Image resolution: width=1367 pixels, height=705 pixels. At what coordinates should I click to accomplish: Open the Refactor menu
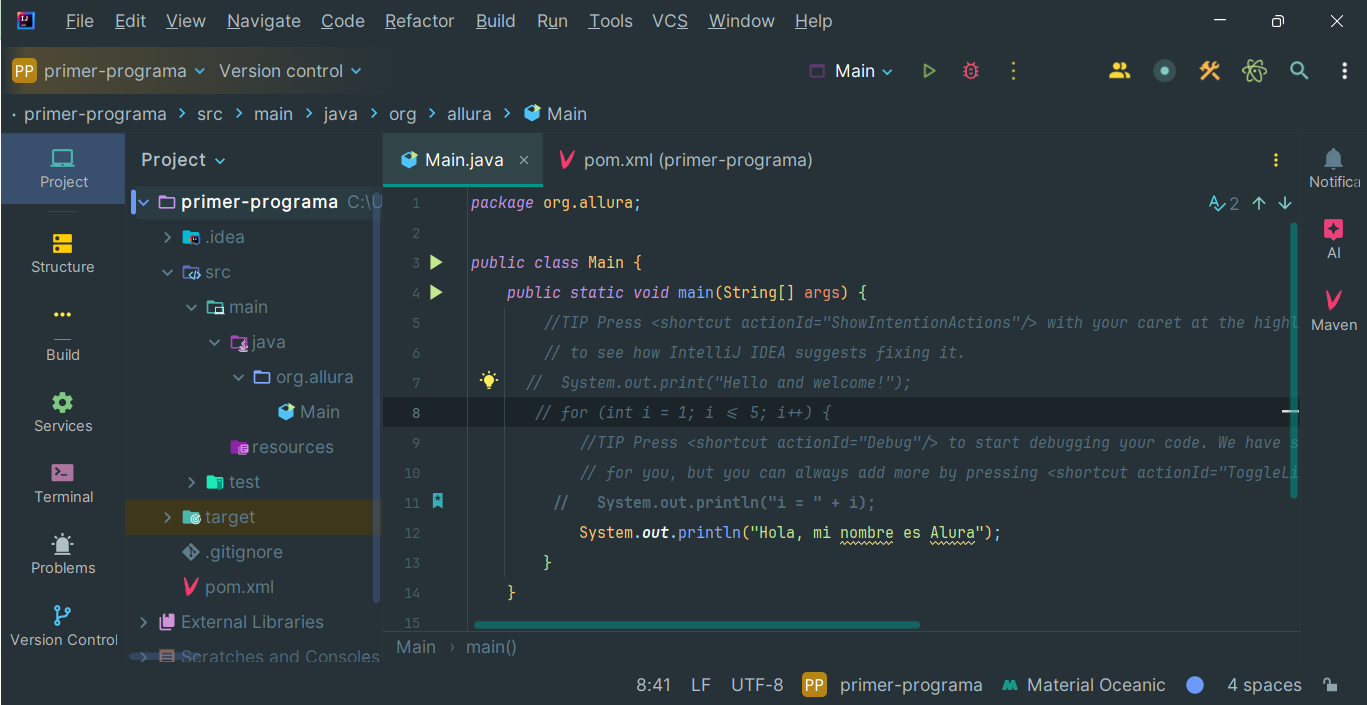pyautogui.click(x=419, y=21)
